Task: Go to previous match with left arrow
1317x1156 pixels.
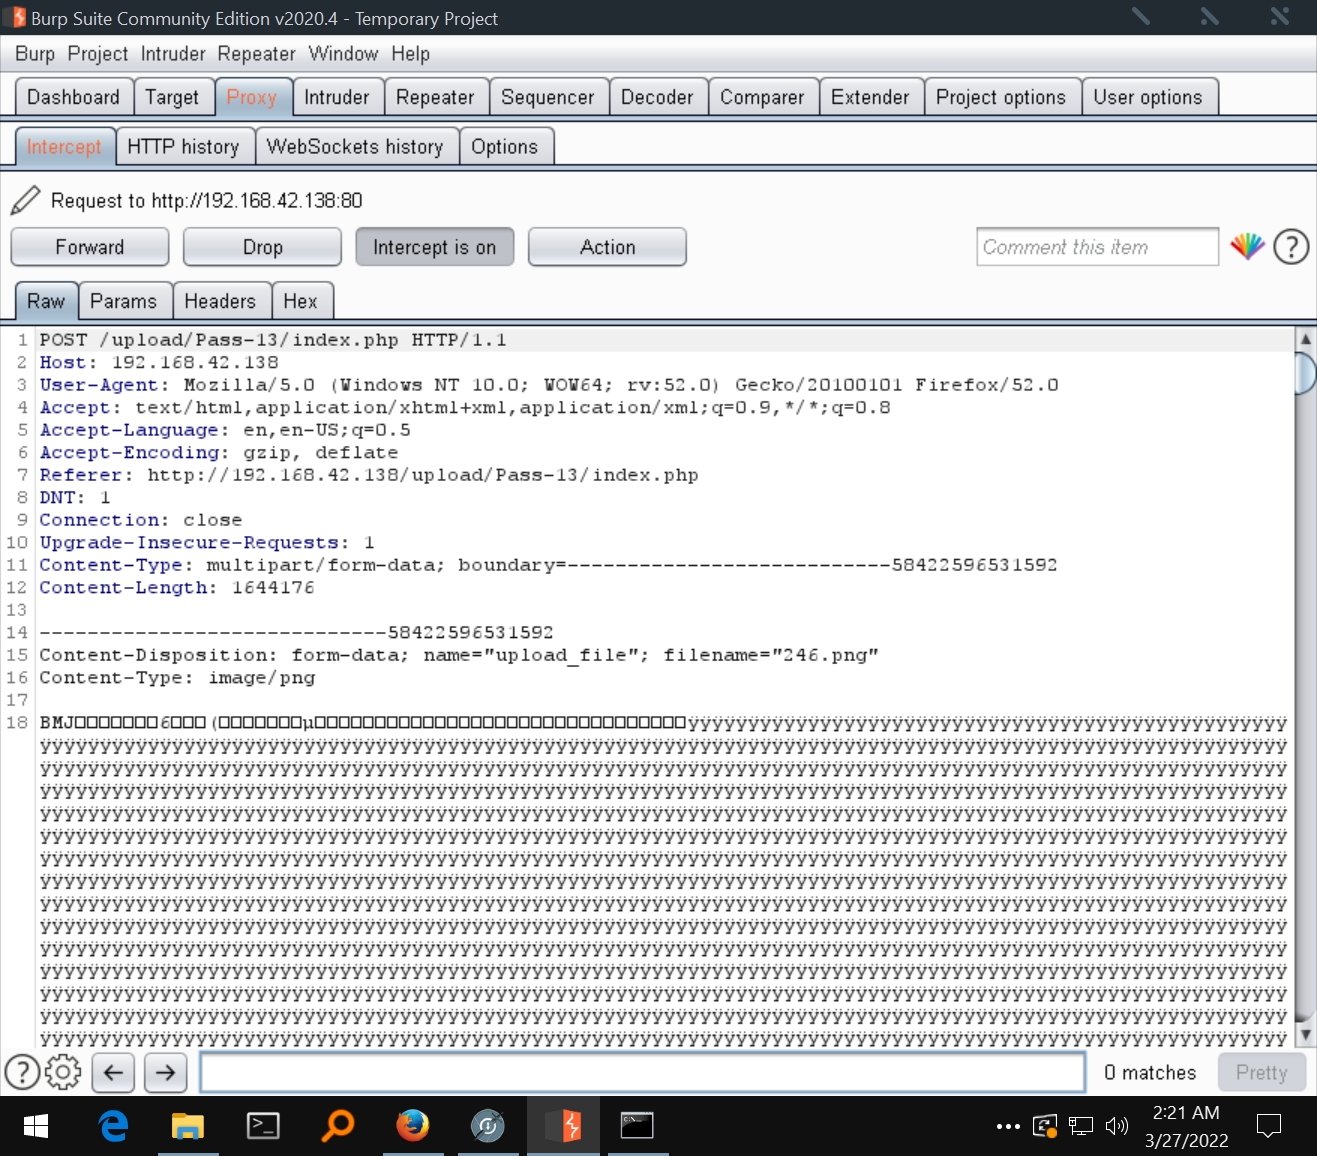Action: click(x=113, y=1072)
